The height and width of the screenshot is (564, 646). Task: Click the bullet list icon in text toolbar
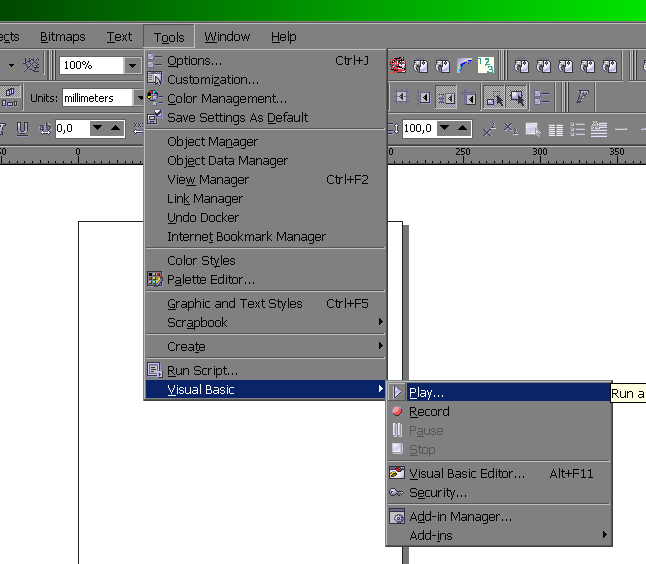point(577,129)
